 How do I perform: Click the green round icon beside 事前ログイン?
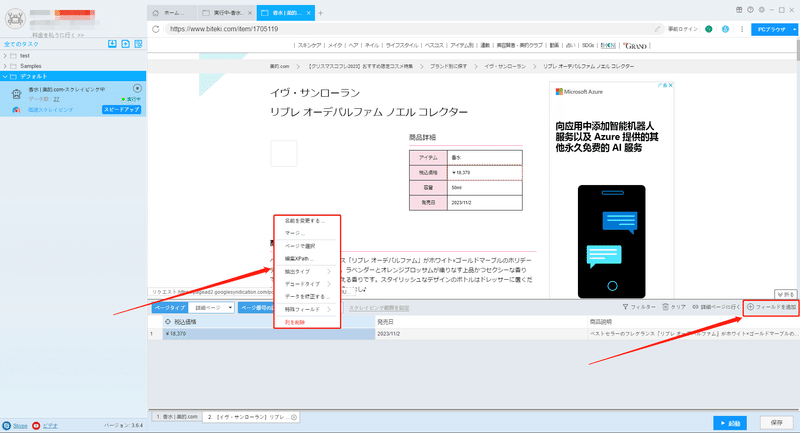tap(709, 29)
